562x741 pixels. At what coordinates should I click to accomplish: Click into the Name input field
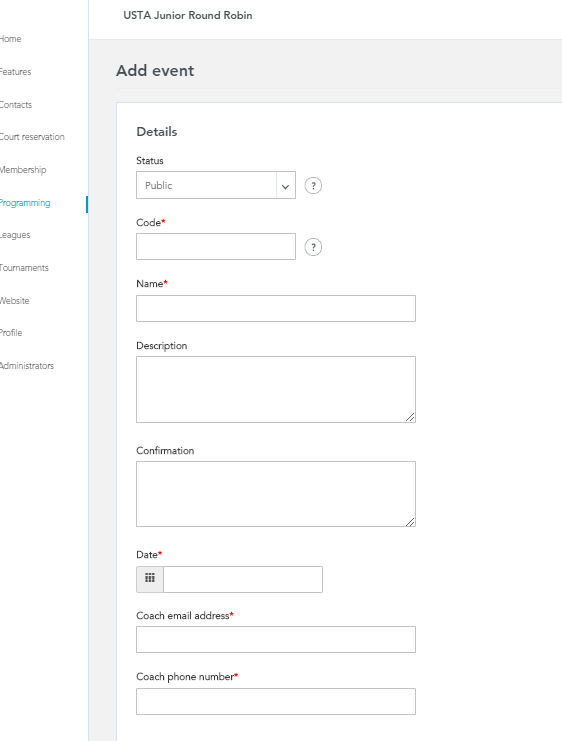[276, 309]
